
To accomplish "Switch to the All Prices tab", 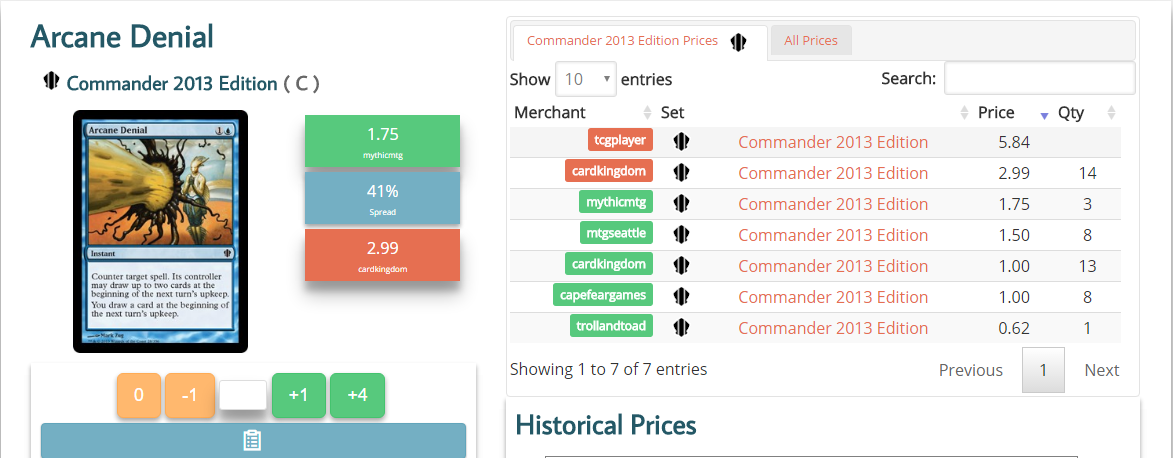I will (811, 41).
